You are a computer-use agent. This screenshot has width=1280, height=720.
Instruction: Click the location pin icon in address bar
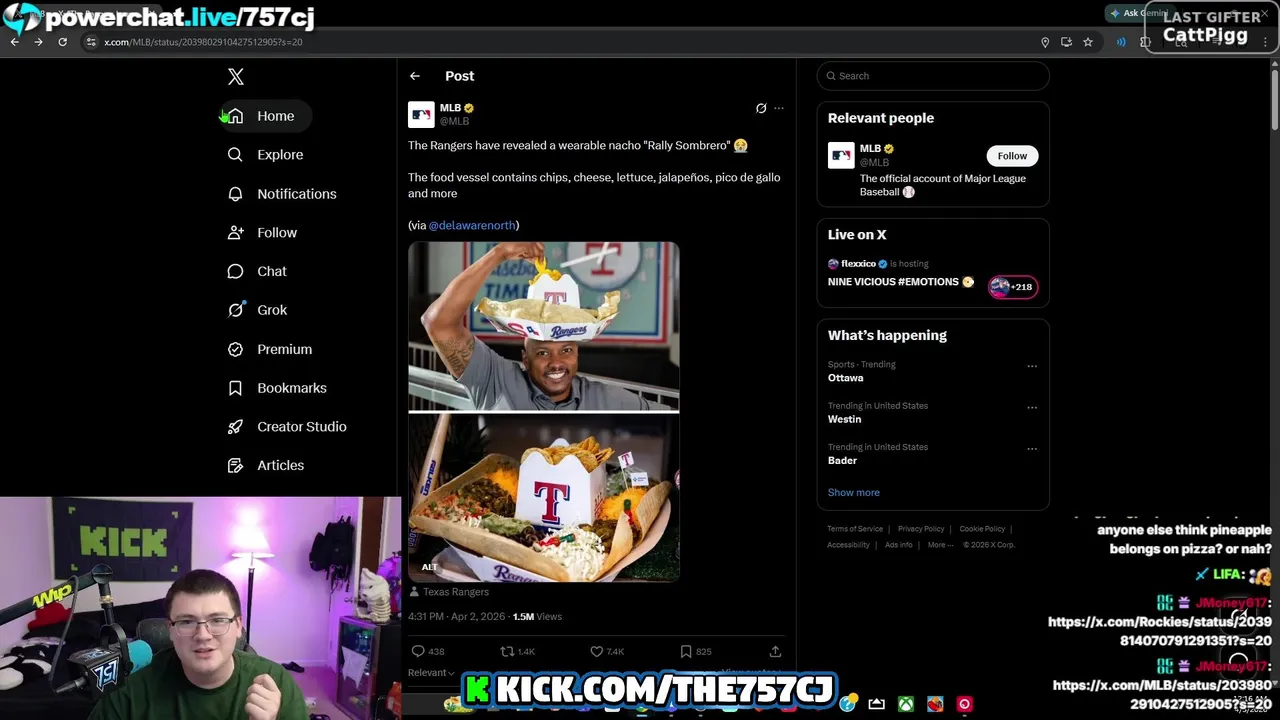(1045, 42)
